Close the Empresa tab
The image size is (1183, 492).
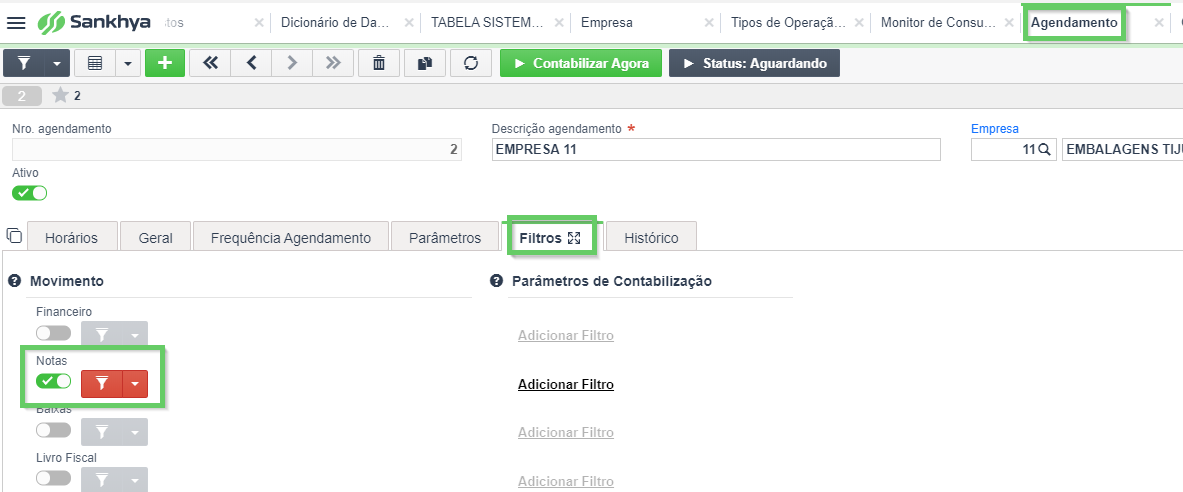pyautogui.click(x=709, y=23)
